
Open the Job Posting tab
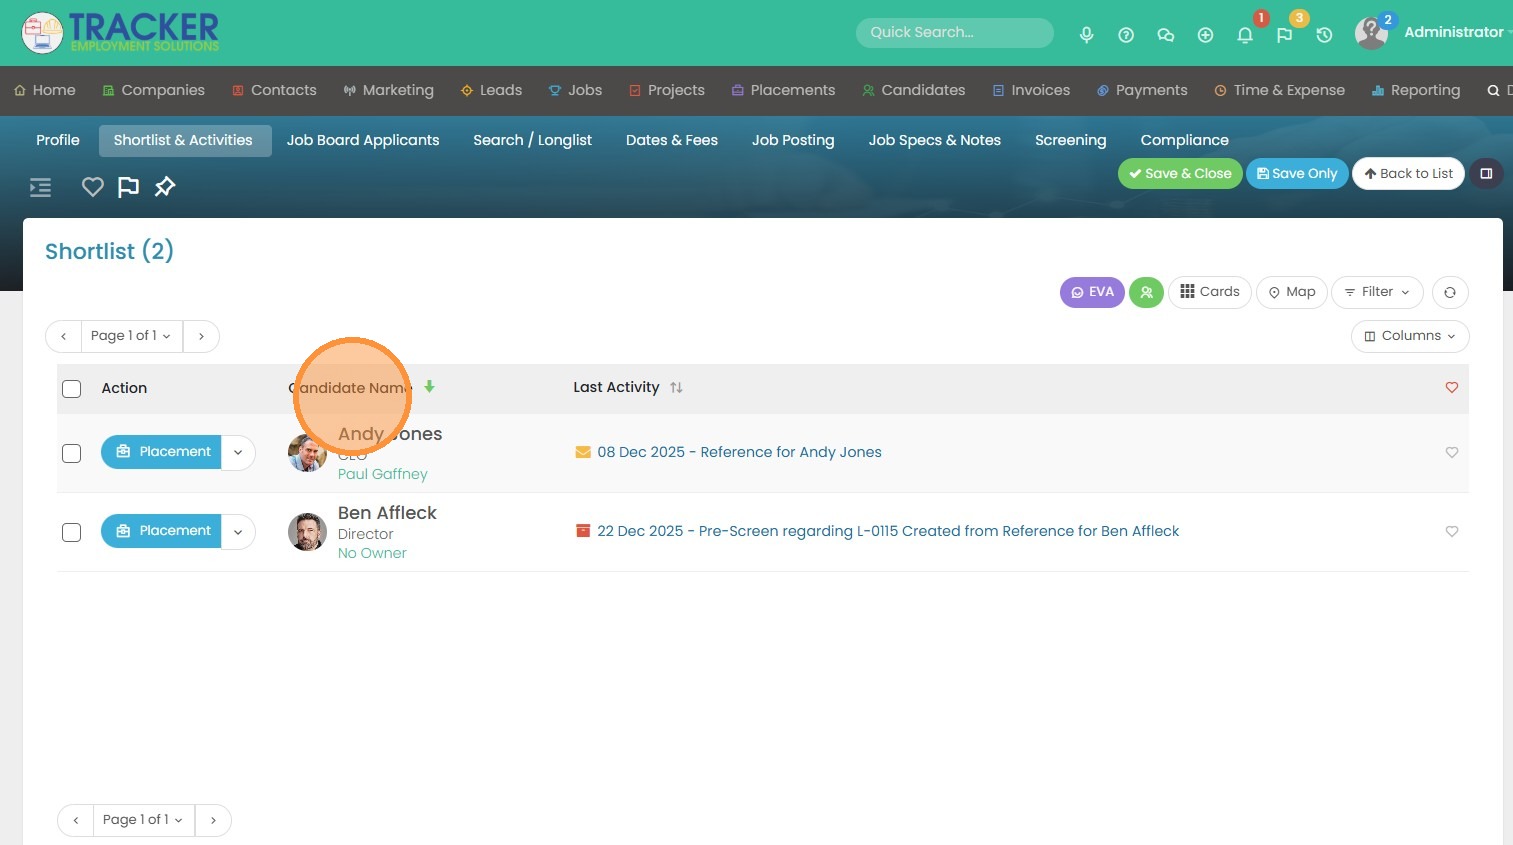click(x=793, y=140)
